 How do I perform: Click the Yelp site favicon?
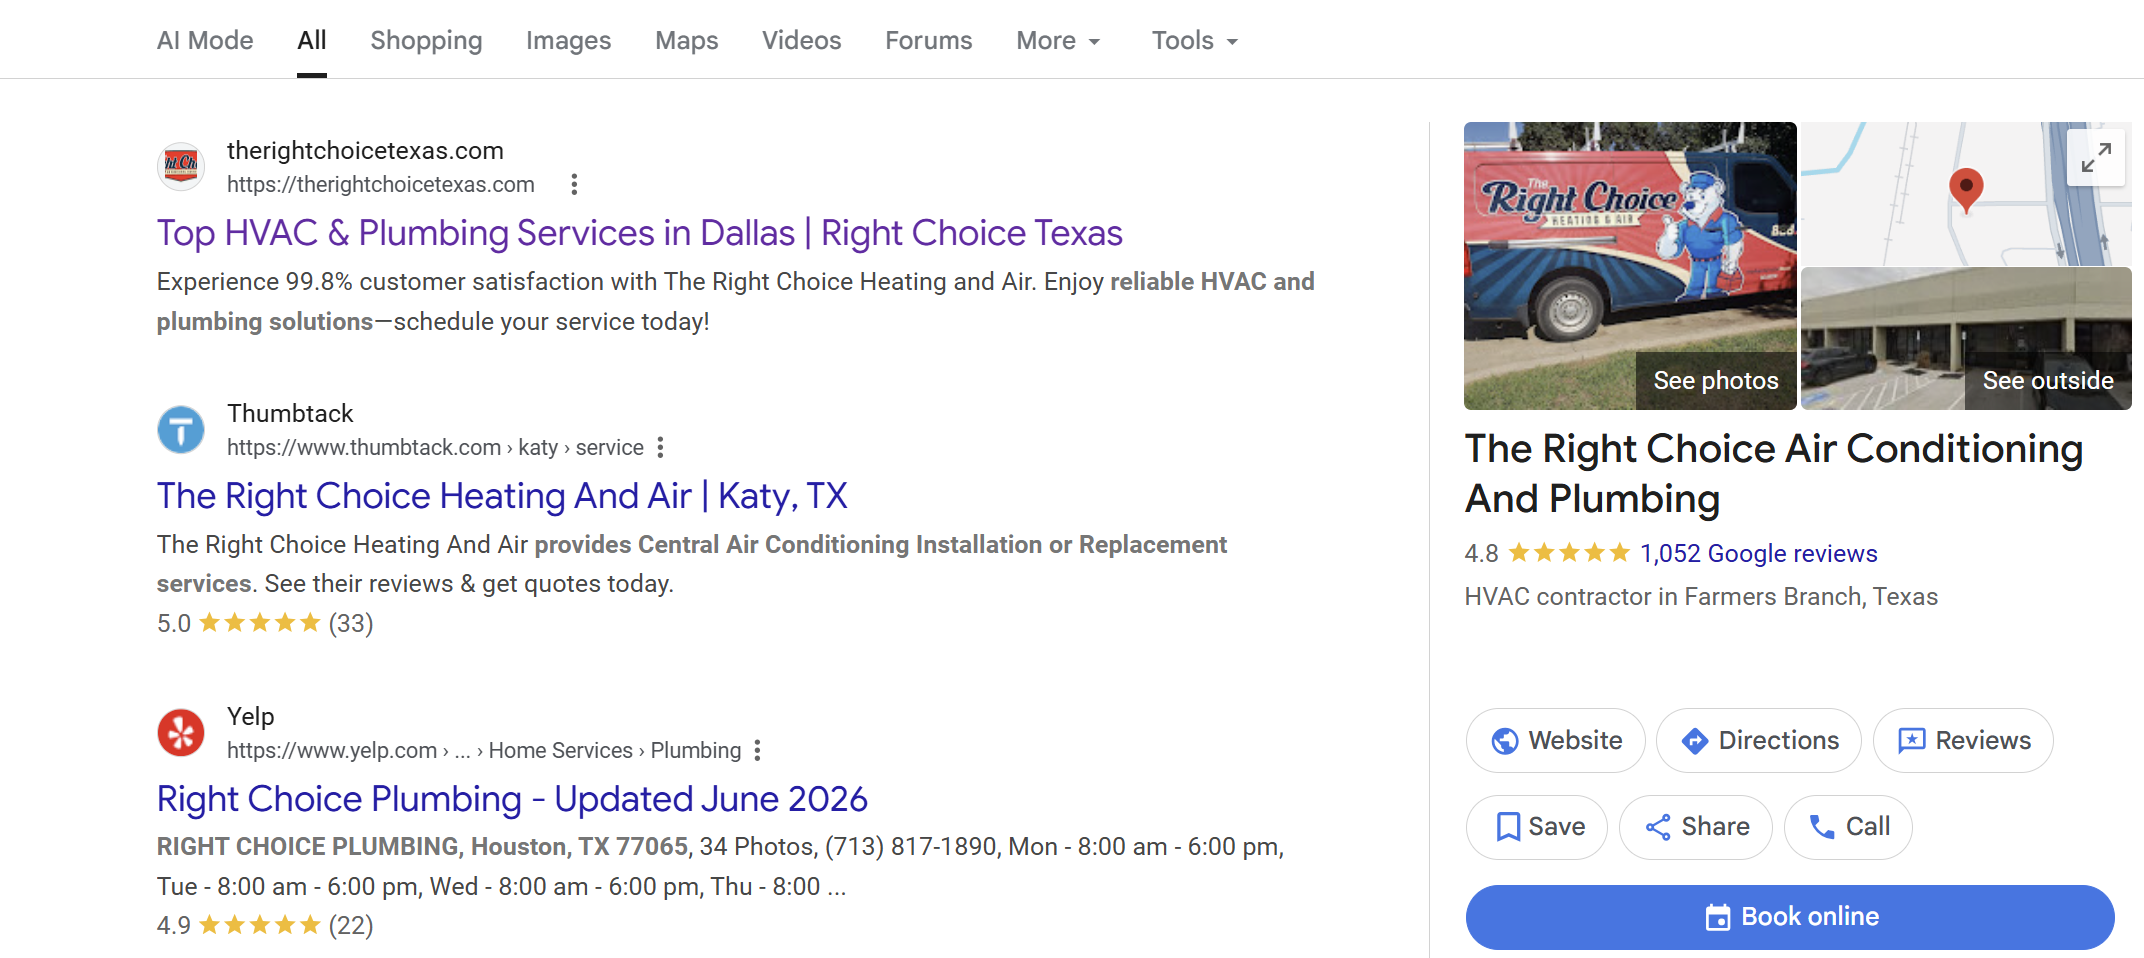click(x=181, y=732)
